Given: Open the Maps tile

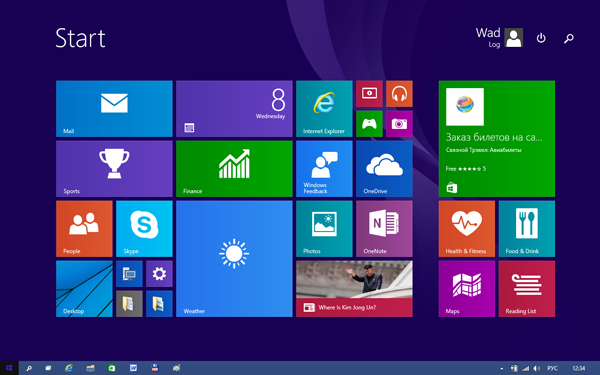Looking at the screenshot, I should 467,289.
